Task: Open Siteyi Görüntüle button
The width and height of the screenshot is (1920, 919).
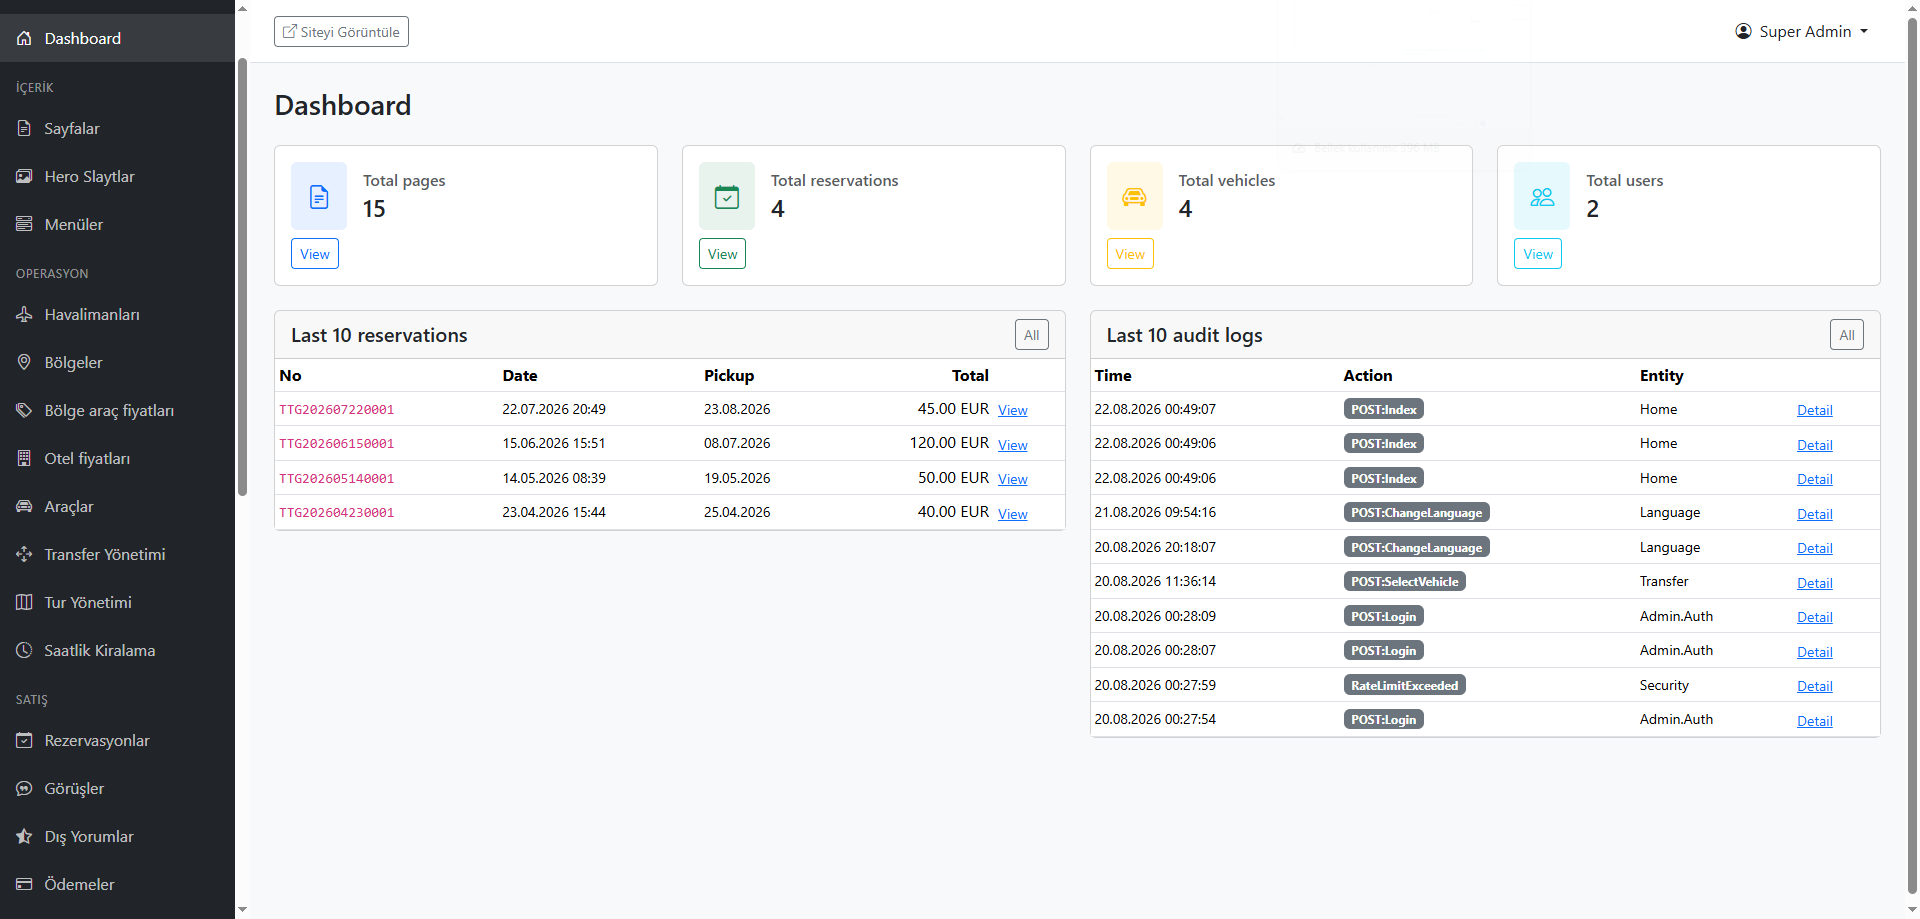Action: (341, 32)
